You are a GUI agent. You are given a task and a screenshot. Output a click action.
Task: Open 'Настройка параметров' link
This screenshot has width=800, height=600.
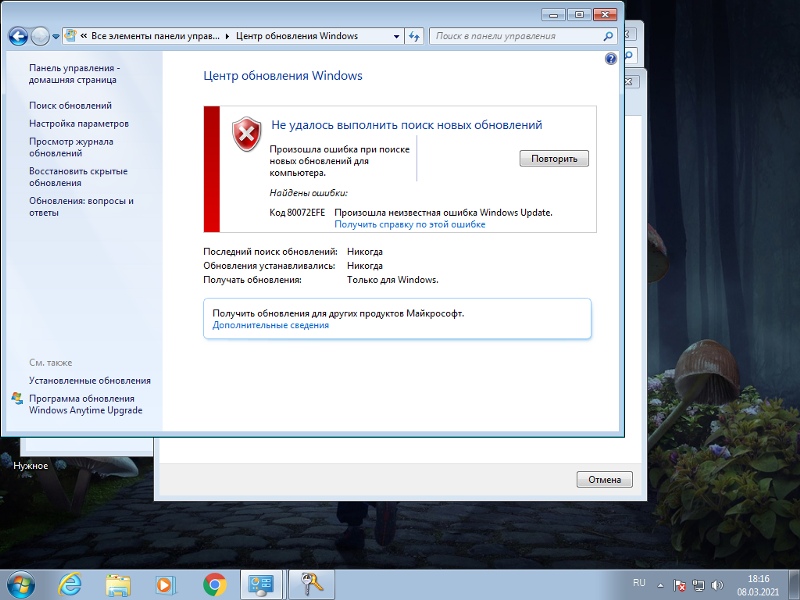79,123
